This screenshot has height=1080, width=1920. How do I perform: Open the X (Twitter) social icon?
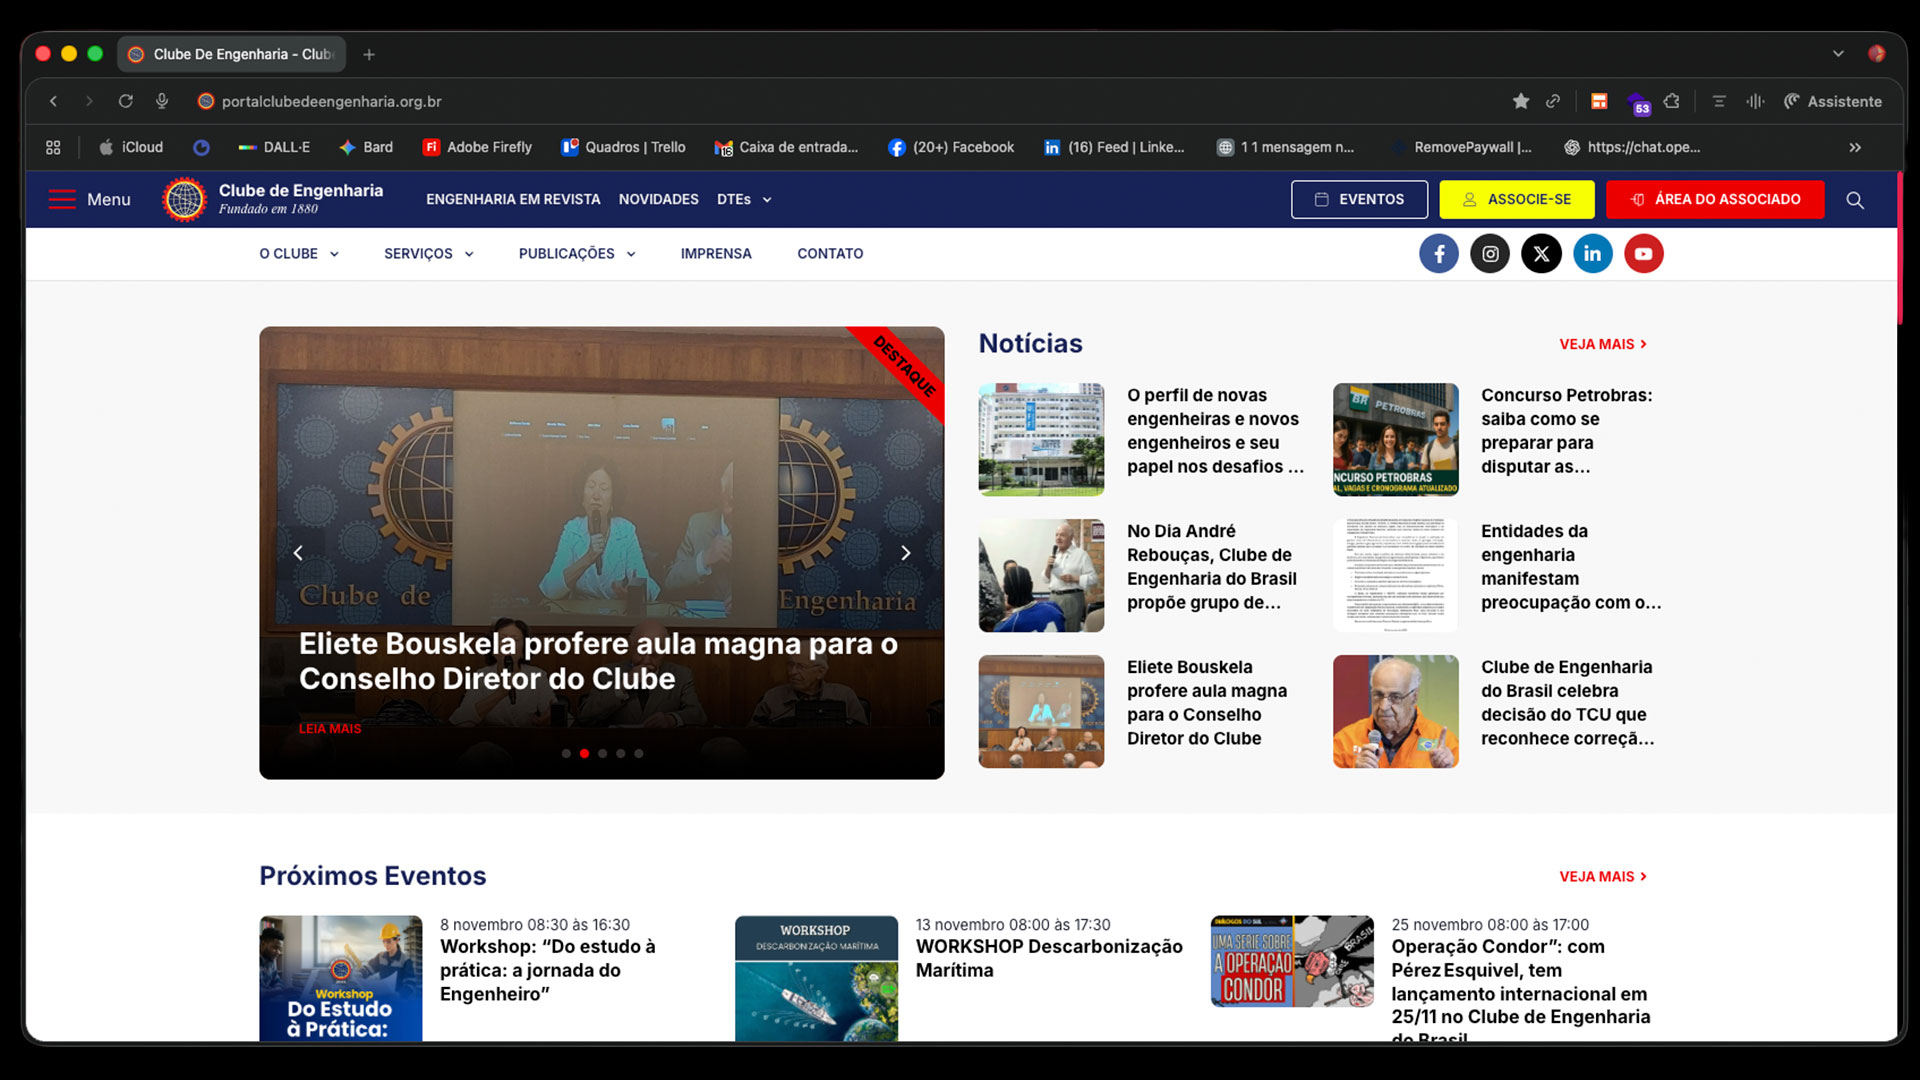point(1541,254)
